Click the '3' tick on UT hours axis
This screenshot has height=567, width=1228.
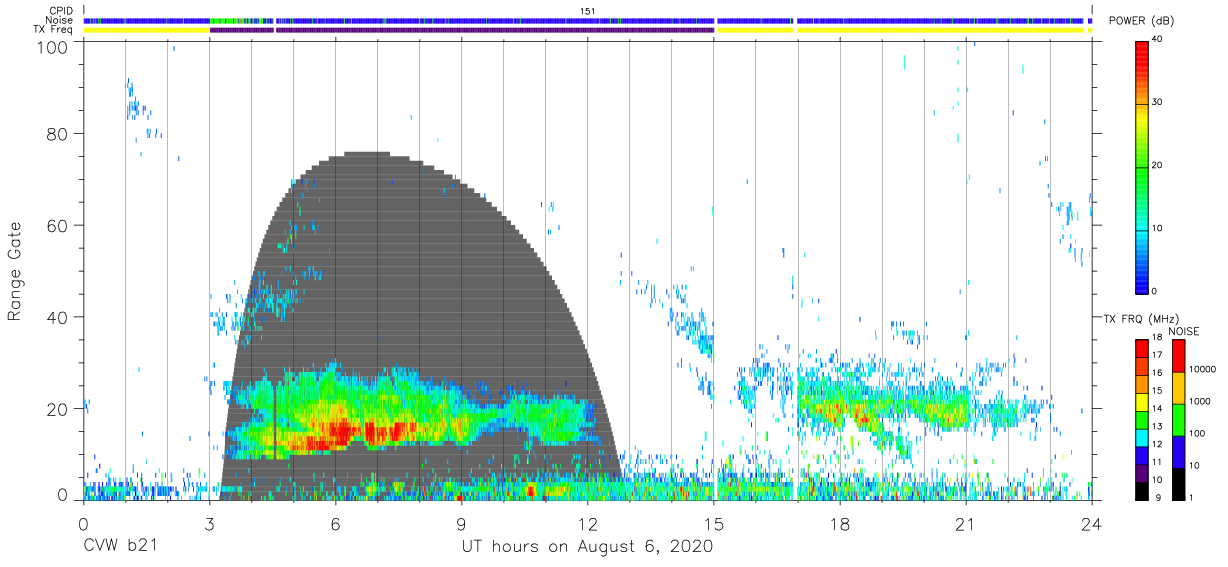209,522
